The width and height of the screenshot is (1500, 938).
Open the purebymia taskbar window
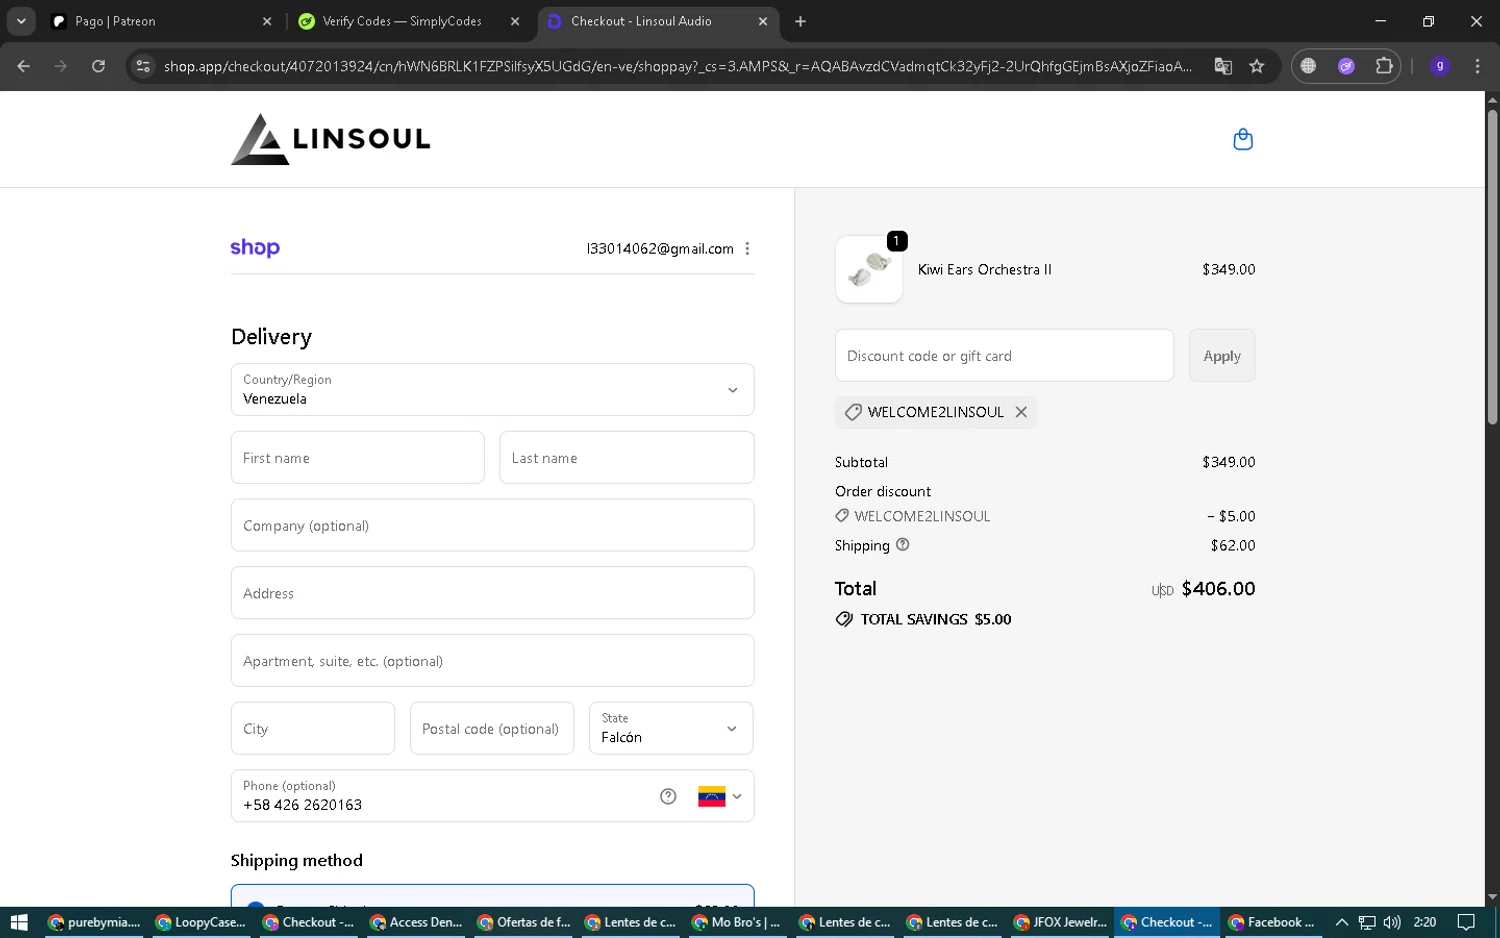pos(95,922)
